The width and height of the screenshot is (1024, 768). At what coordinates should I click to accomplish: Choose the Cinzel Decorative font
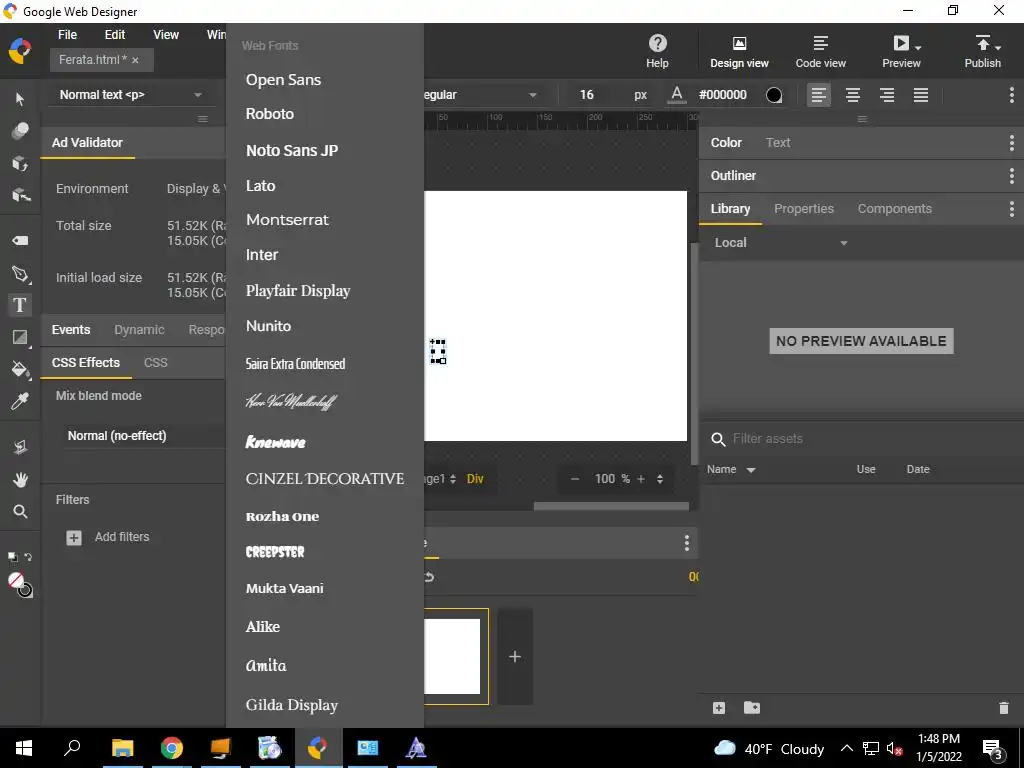pyautogui.click(x=325, y=479)
